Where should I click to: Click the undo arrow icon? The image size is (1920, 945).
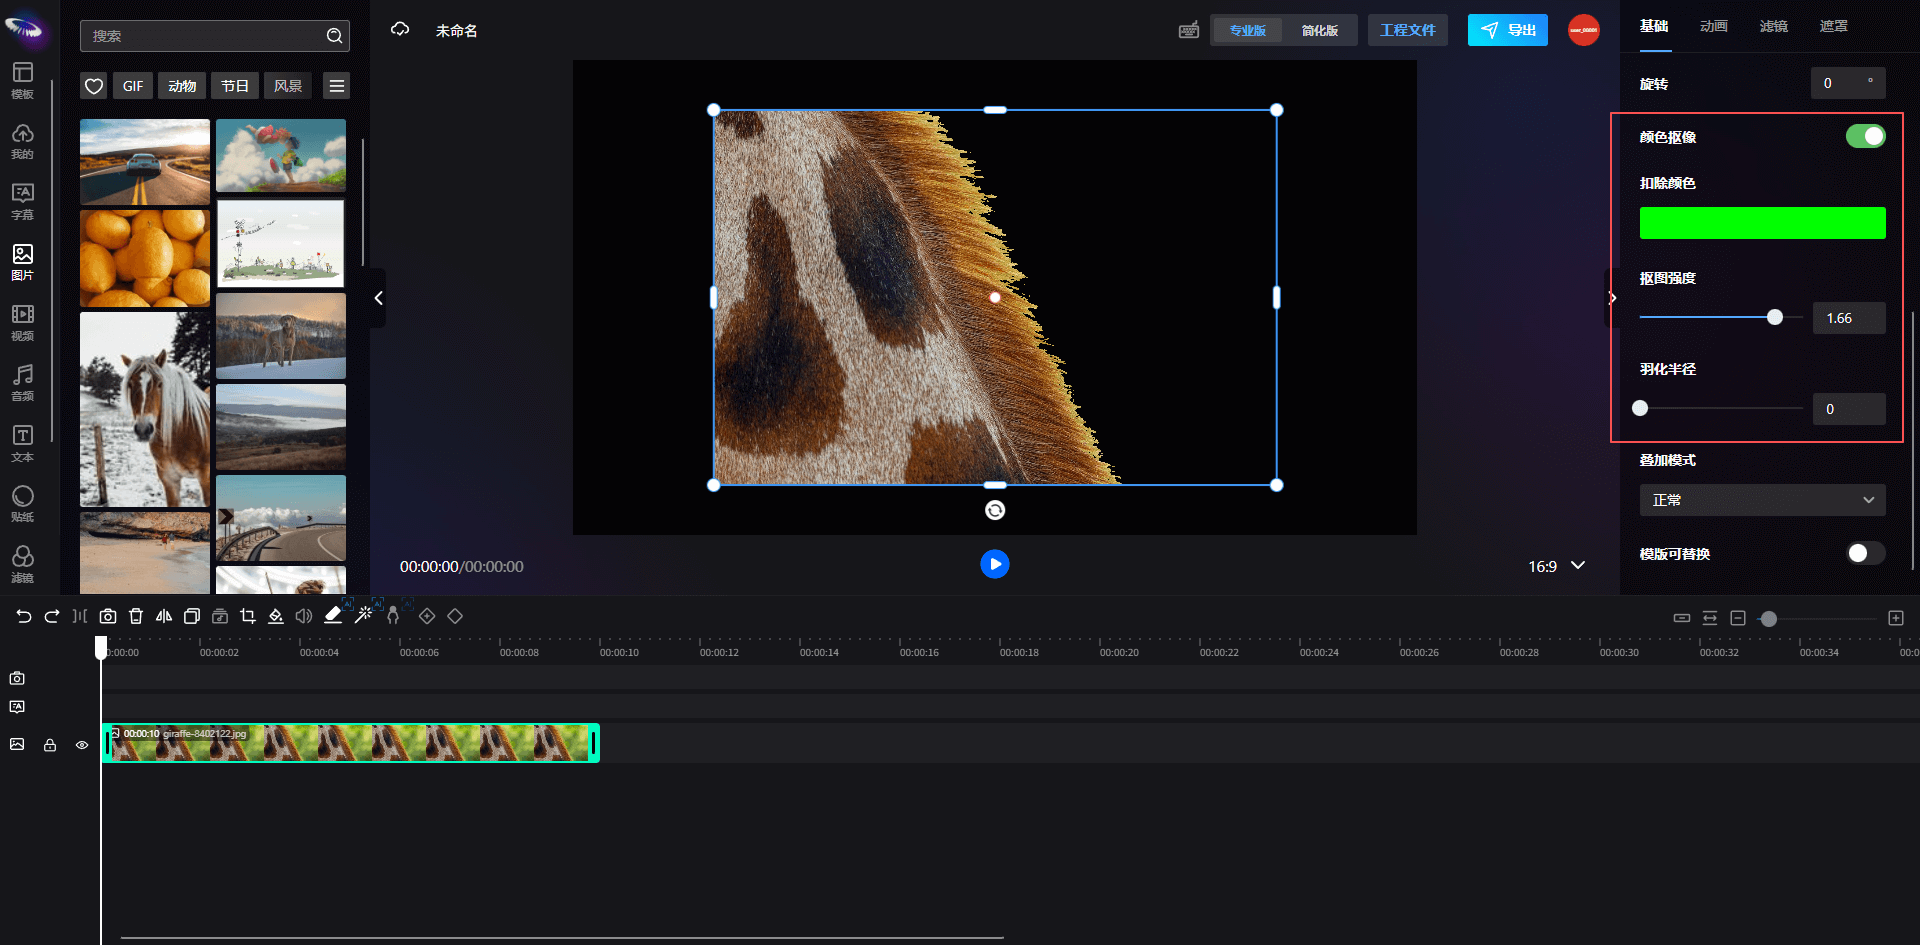pos(24,616)
